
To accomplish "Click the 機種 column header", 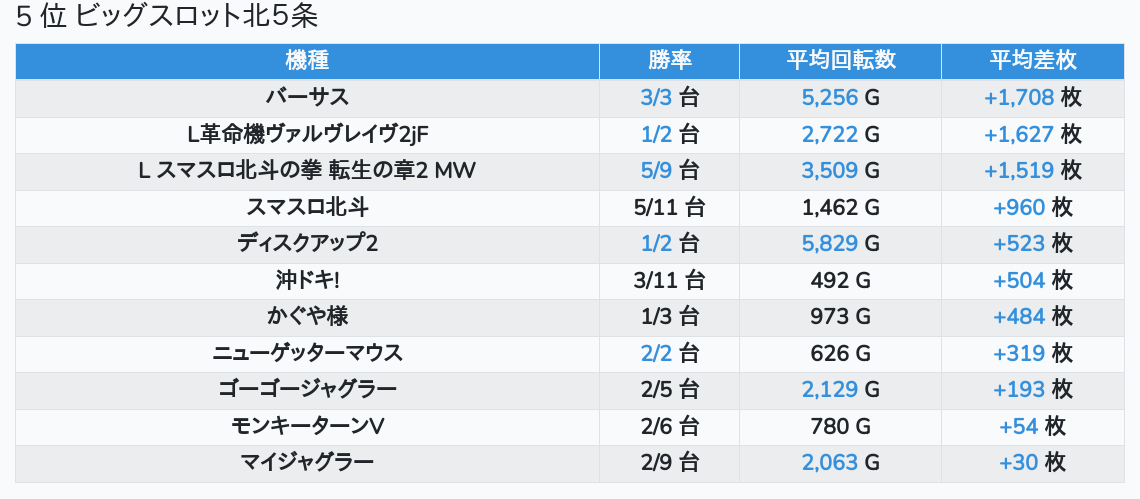I will (x=307, y=60).
